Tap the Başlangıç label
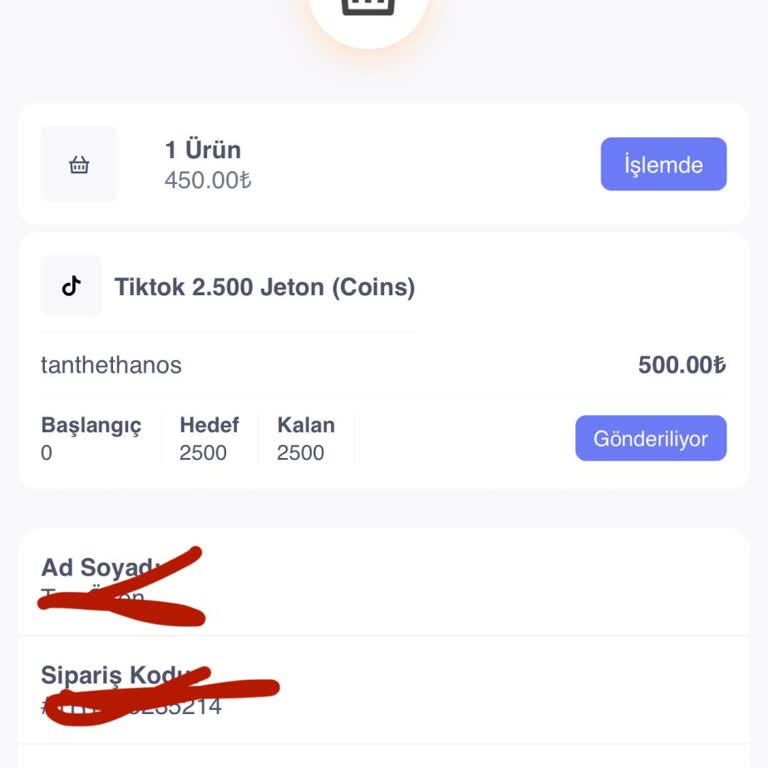768x768 pixels. (91, 425)
